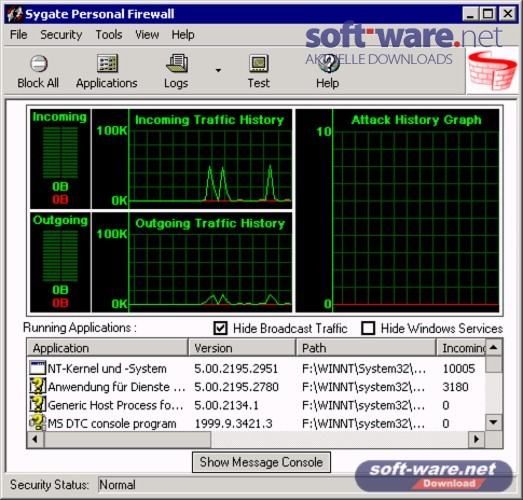Click the Security Status Normal field
The image size is (523, 500).
click(227, 484)
